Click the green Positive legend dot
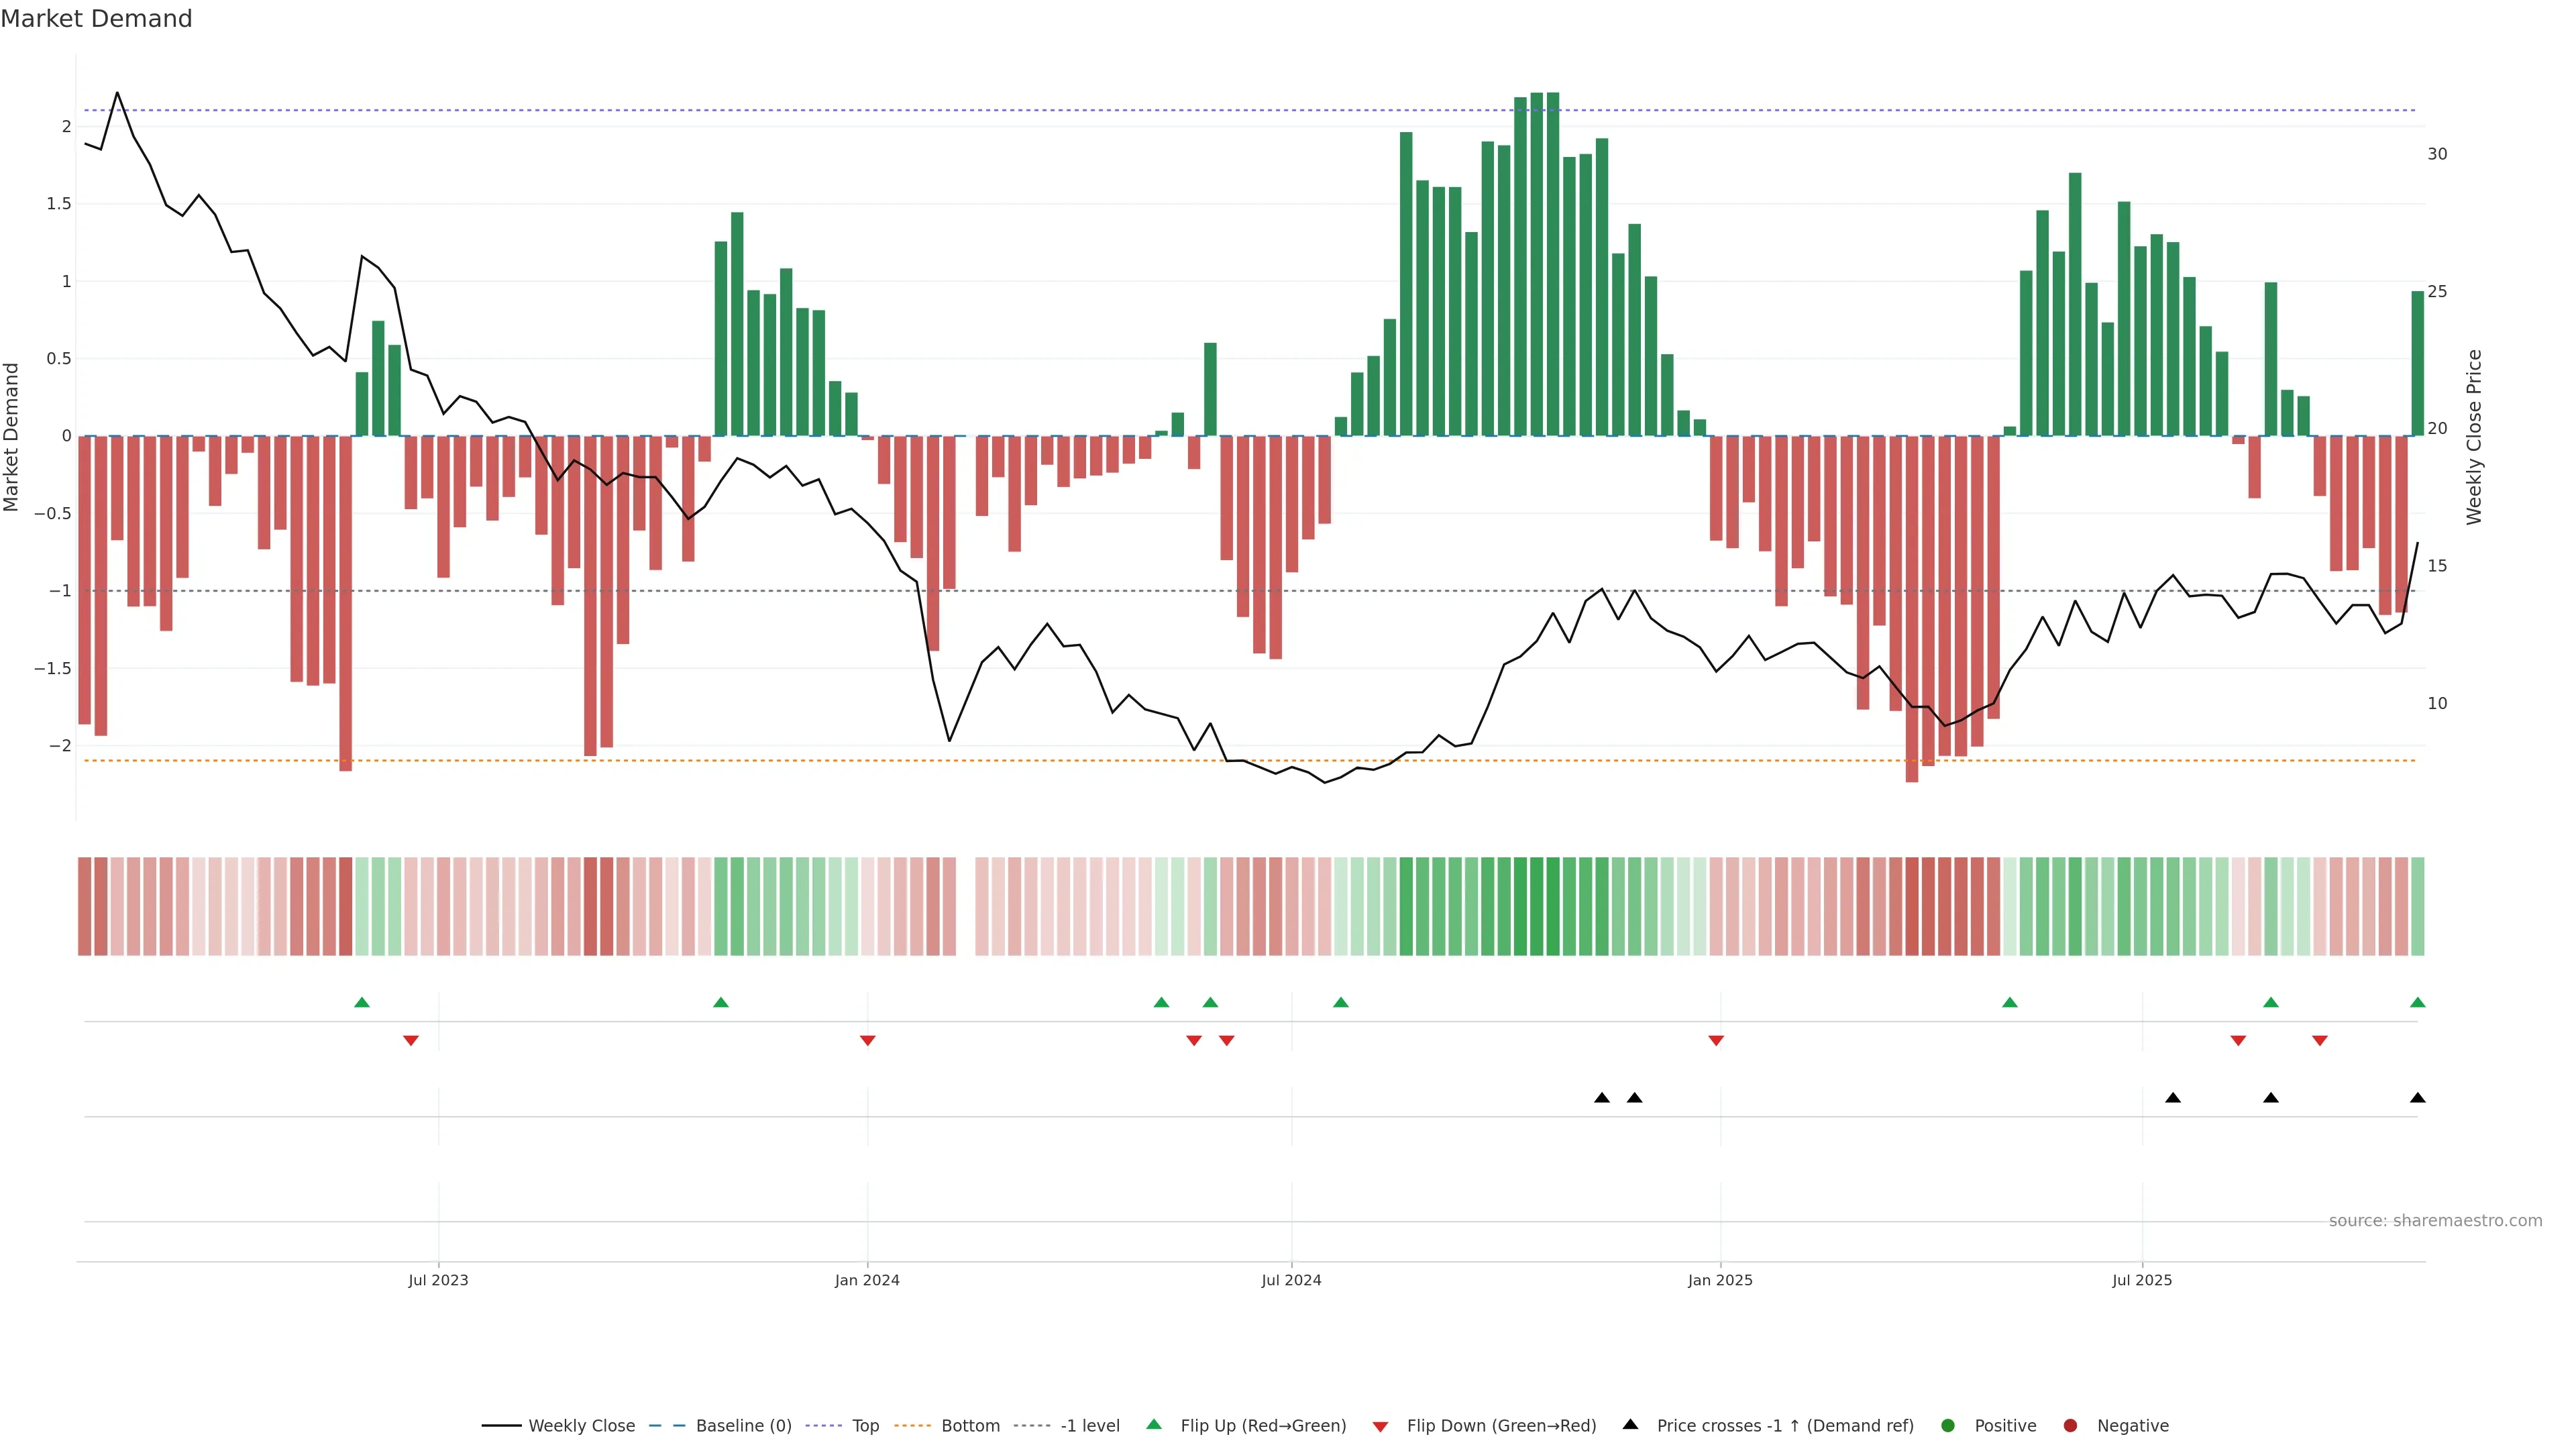2576x1449 pixels. (x=1947, y=1425)
